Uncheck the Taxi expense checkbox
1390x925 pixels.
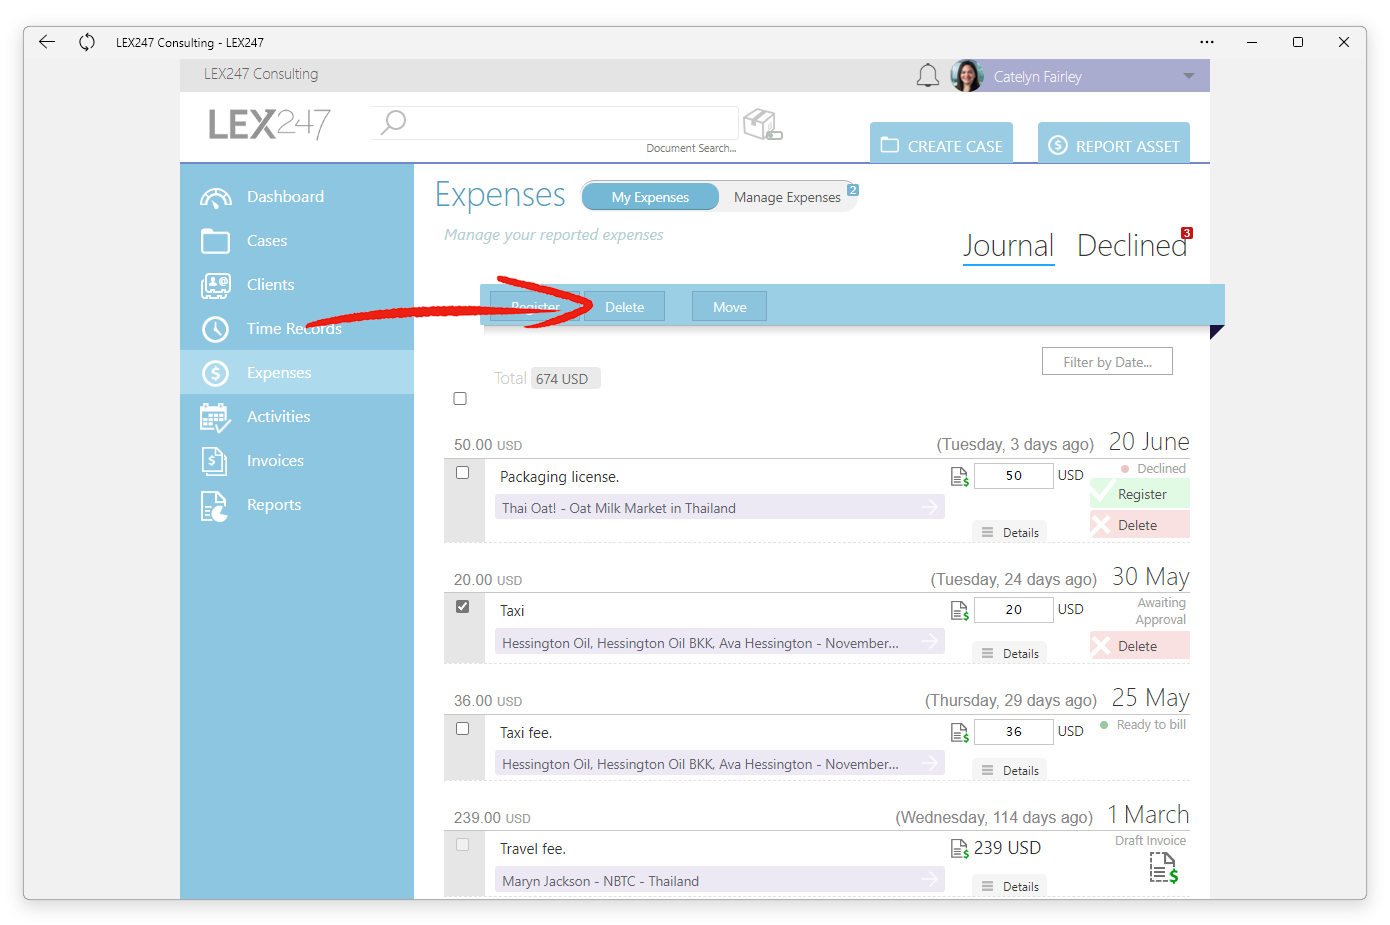[462, 606]
